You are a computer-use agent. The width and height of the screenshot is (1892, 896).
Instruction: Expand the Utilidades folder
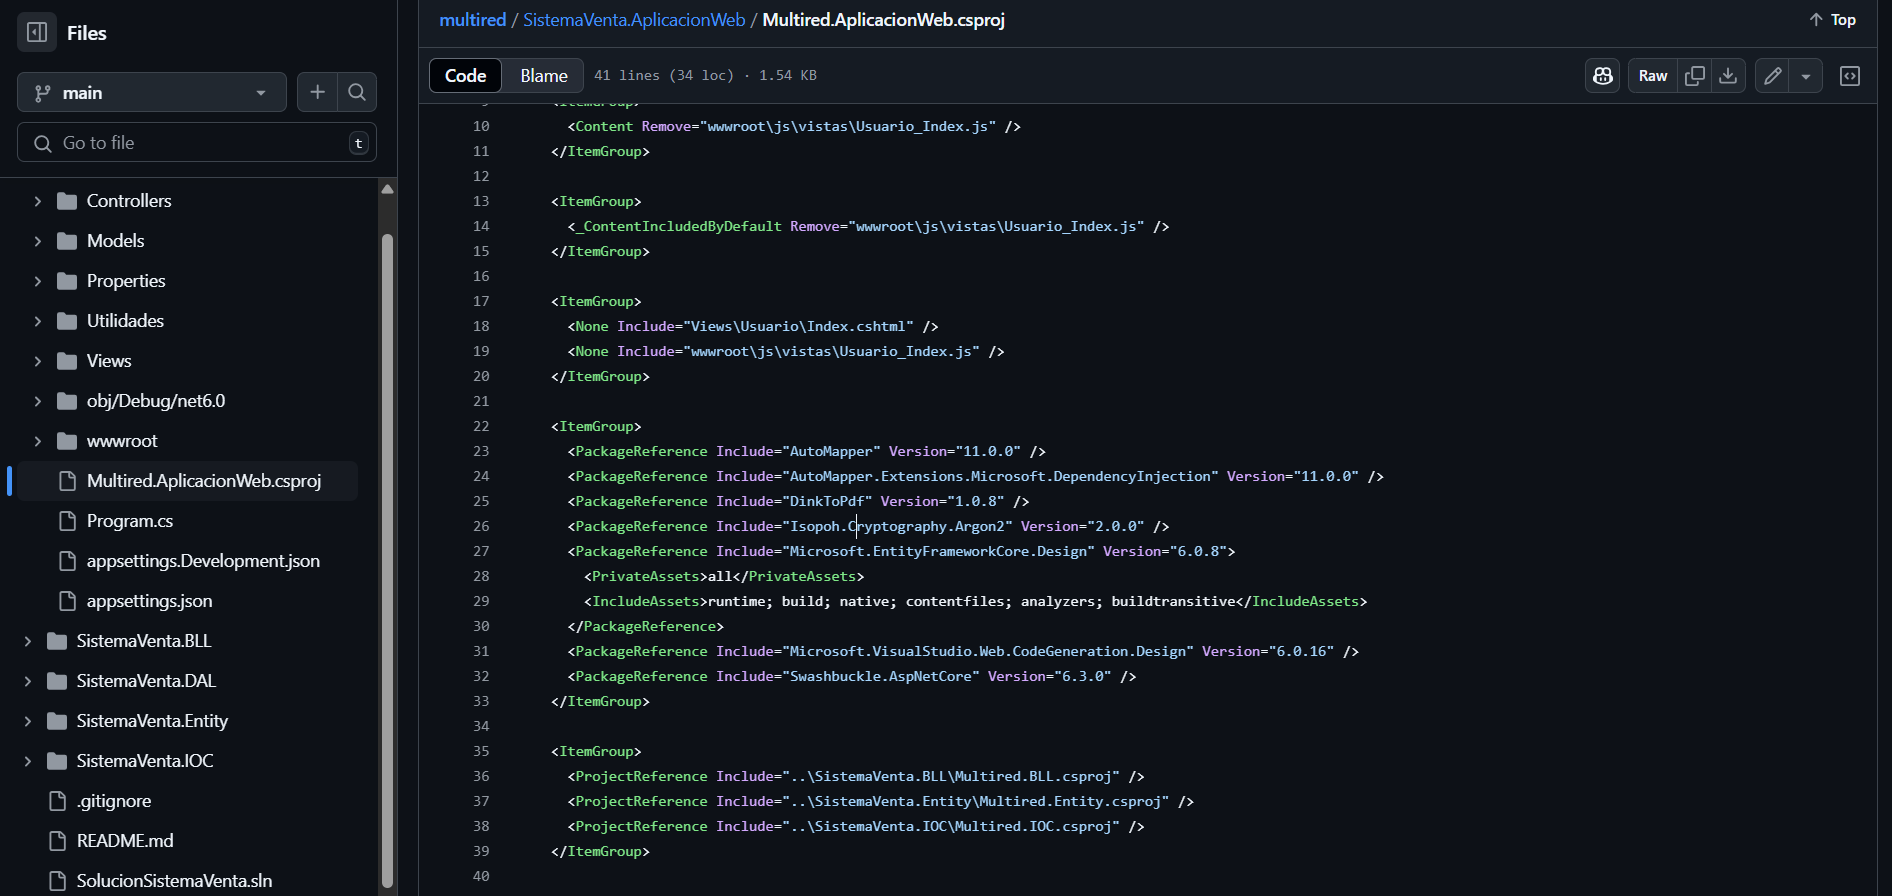click(38, 321)
